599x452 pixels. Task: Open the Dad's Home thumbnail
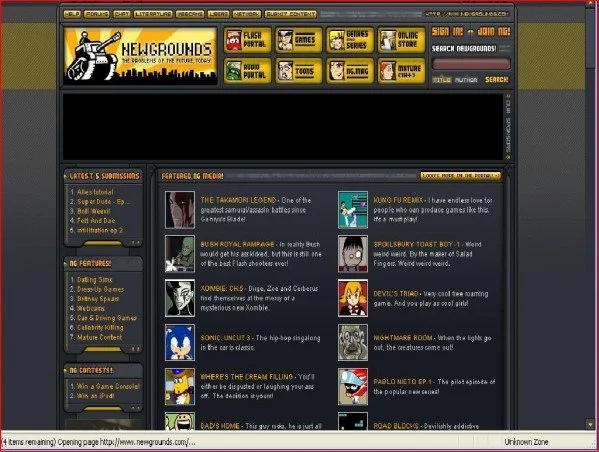180,421
